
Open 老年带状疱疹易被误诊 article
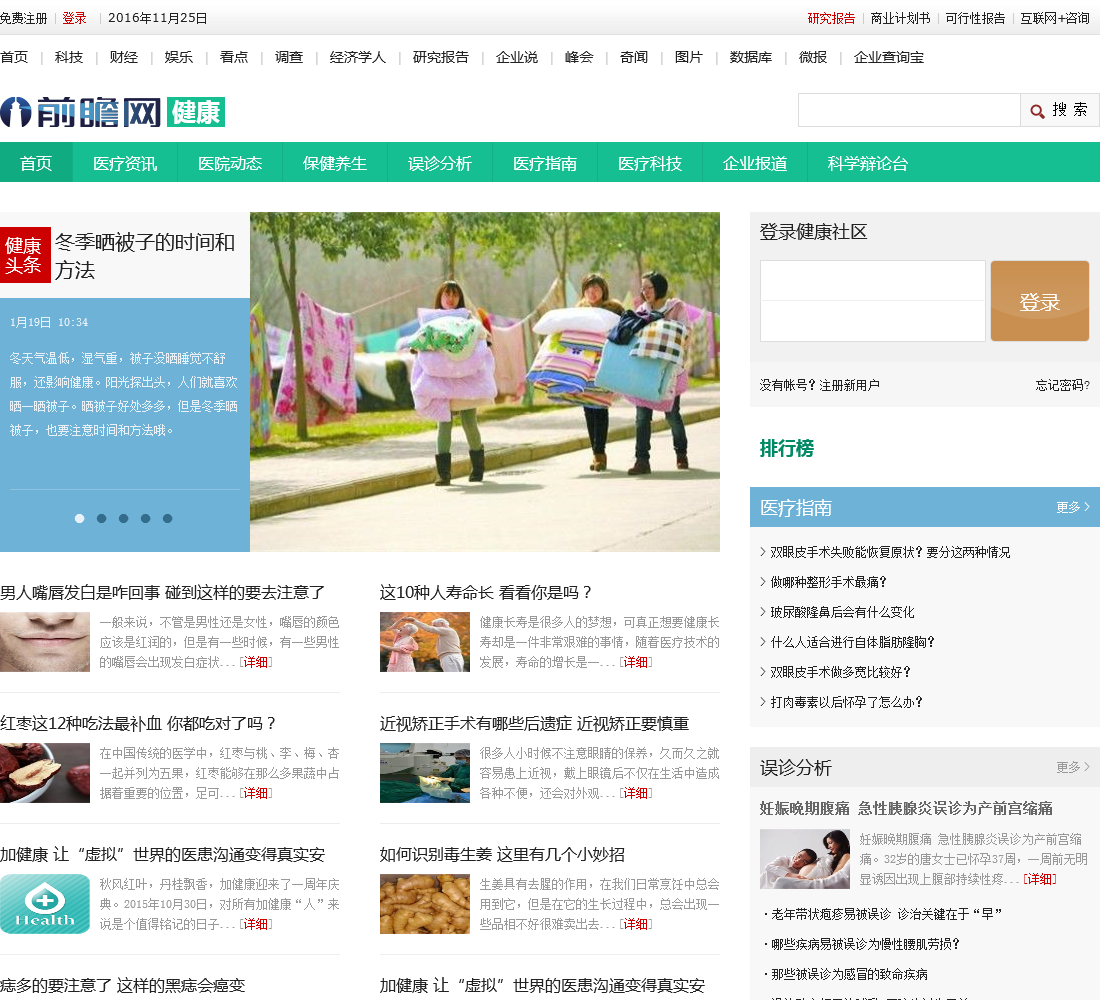click(x=886, y=914)
